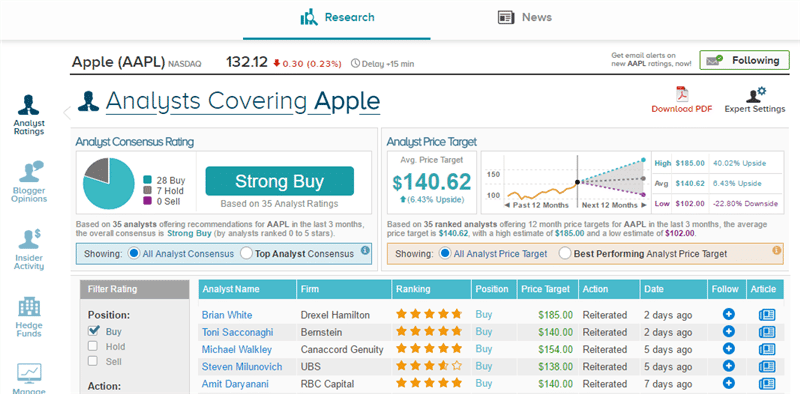Viewport: 800px width, 394px height.
Task: Click the consensus pie chart
Action: (109, 184)
